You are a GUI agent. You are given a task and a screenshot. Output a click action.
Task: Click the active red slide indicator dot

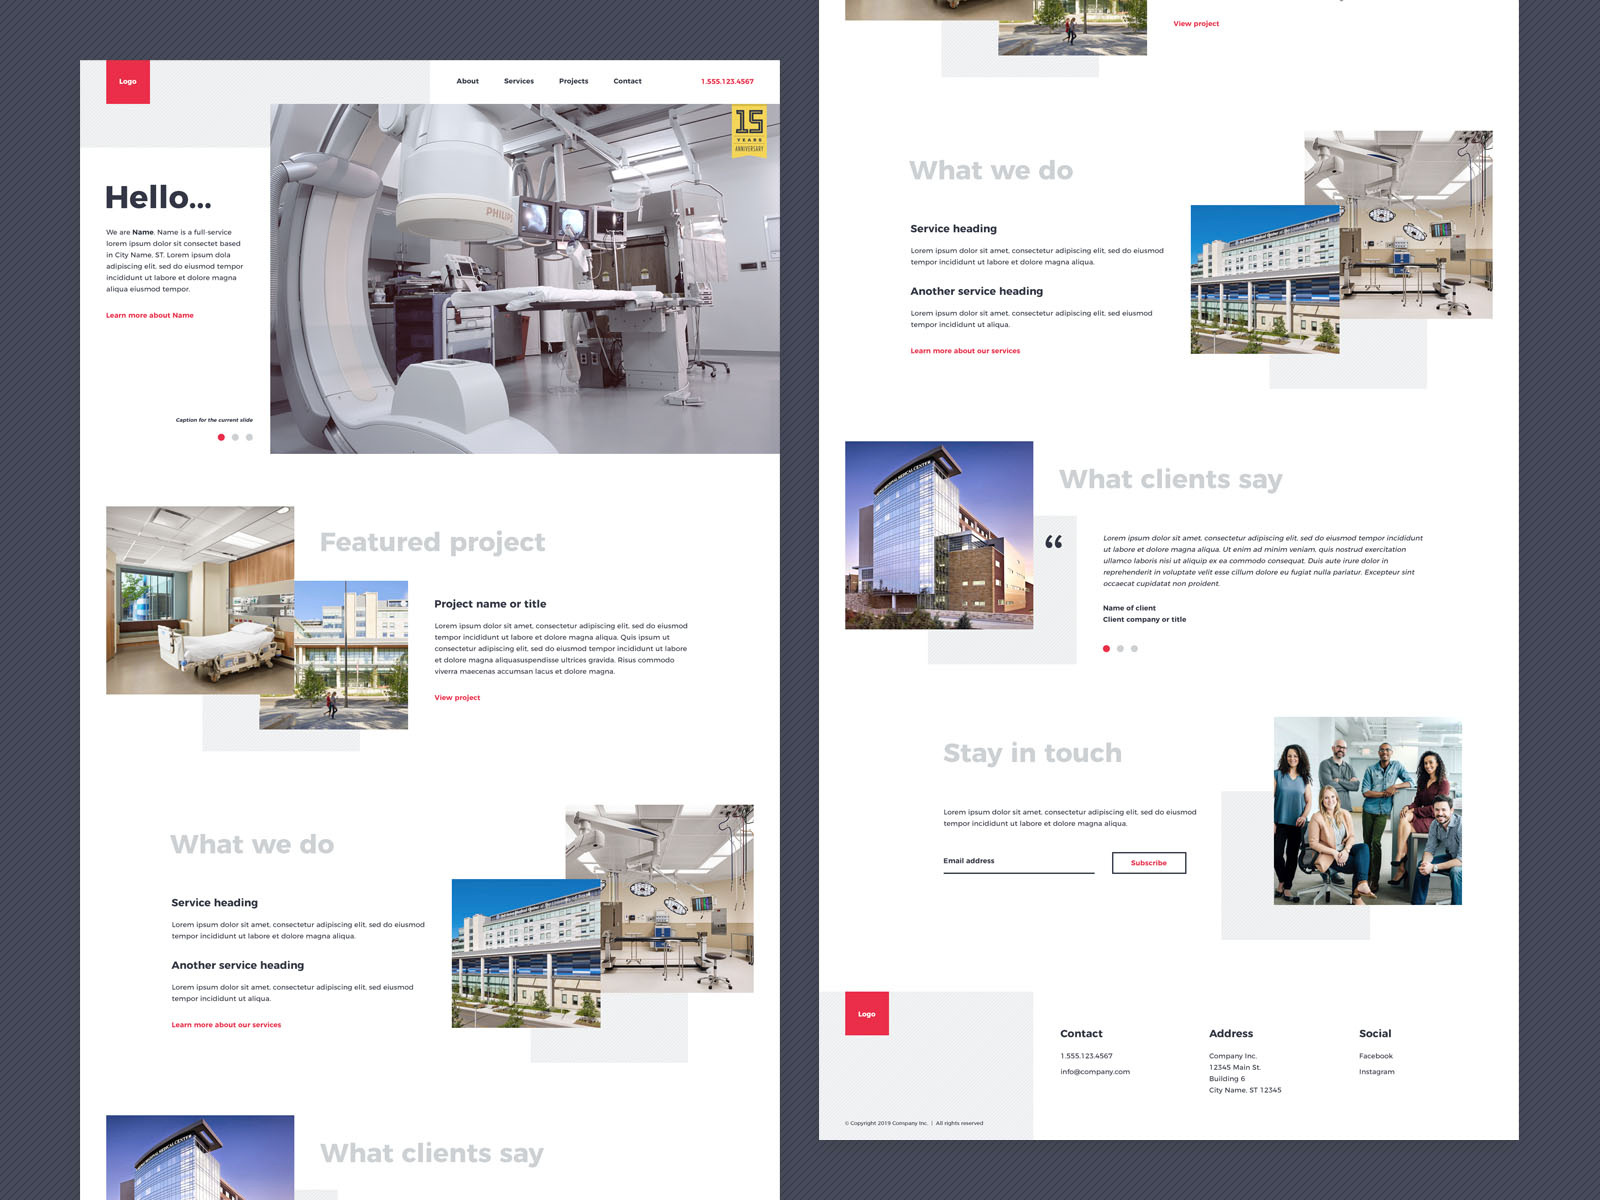(x=221, y=437)
